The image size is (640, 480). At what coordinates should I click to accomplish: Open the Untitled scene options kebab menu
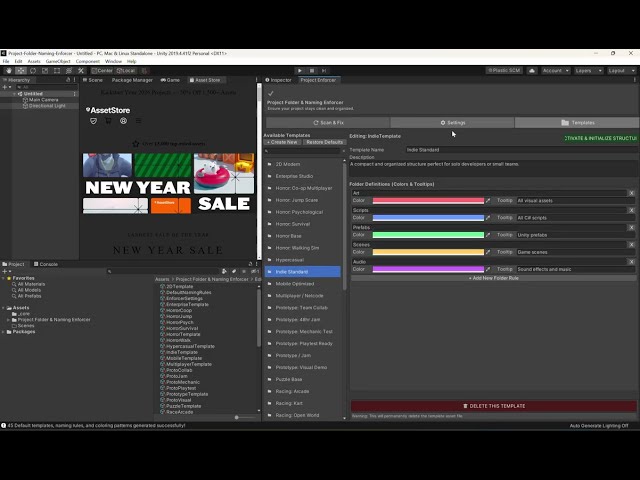pos(74,94)
